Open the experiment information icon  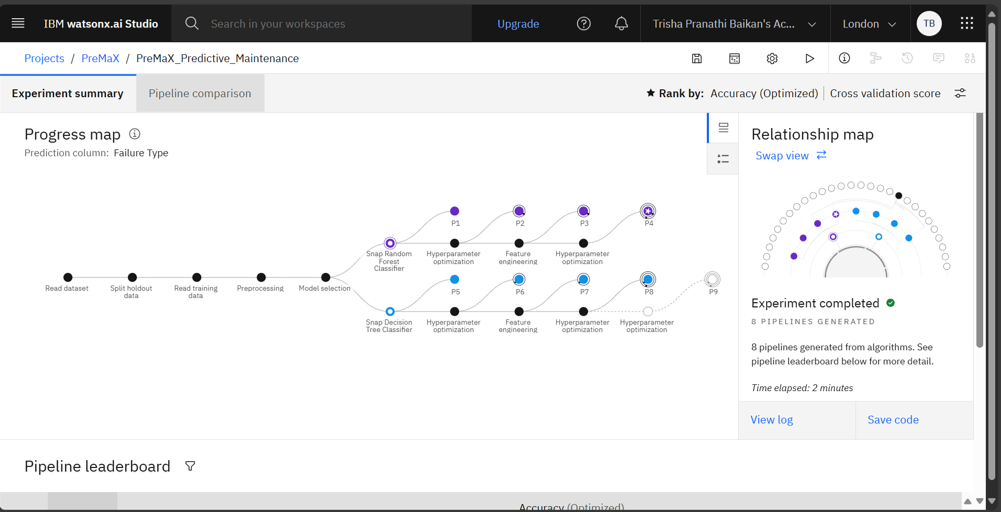coord(844,59)
